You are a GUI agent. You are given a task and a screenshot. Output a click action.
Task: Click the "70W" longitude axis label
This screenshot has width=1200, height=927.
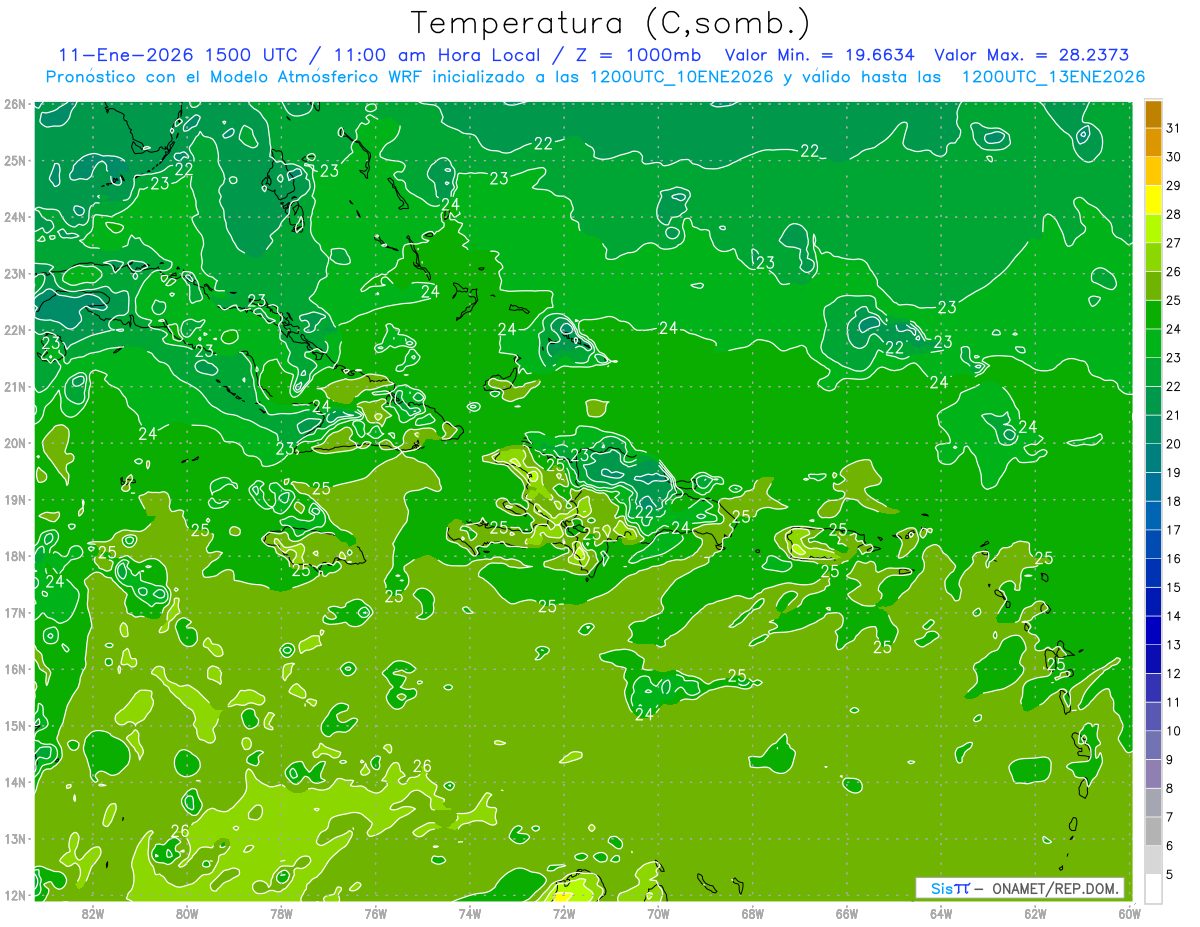pyautogui.click(x=658, y=913)
